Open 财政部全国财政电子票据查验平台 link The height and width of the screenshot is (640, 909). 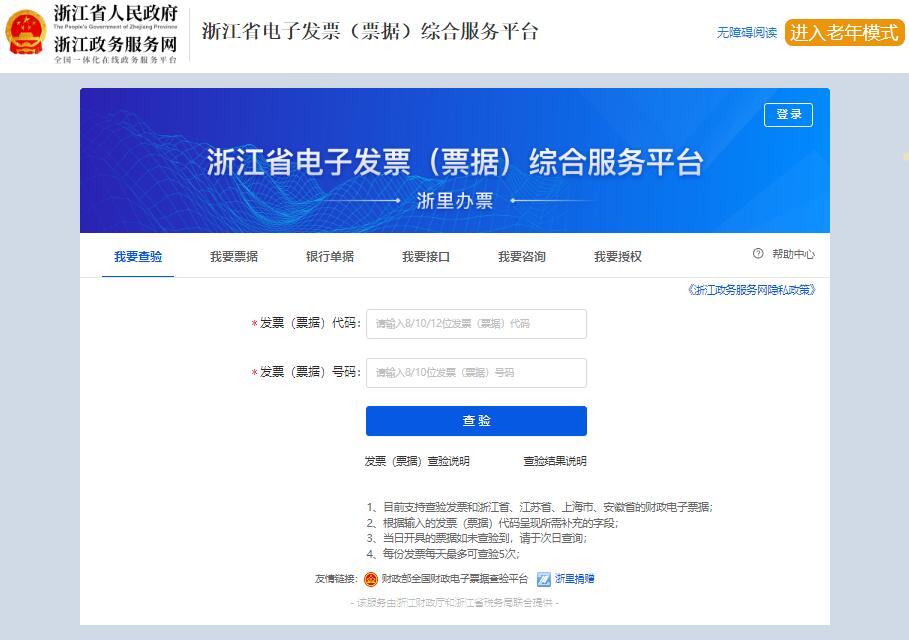tap(454, 579)
